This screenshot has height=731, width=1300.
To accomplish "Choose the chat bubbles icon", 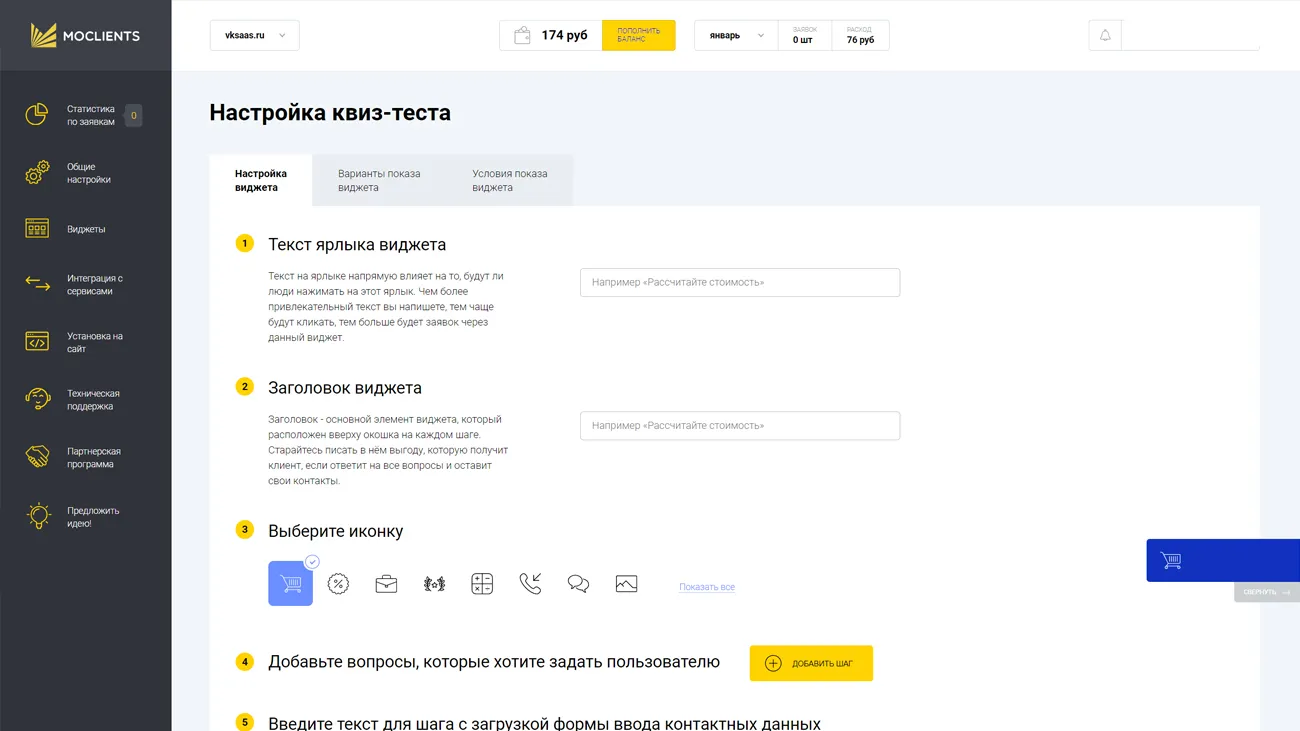I will (578, 584).
